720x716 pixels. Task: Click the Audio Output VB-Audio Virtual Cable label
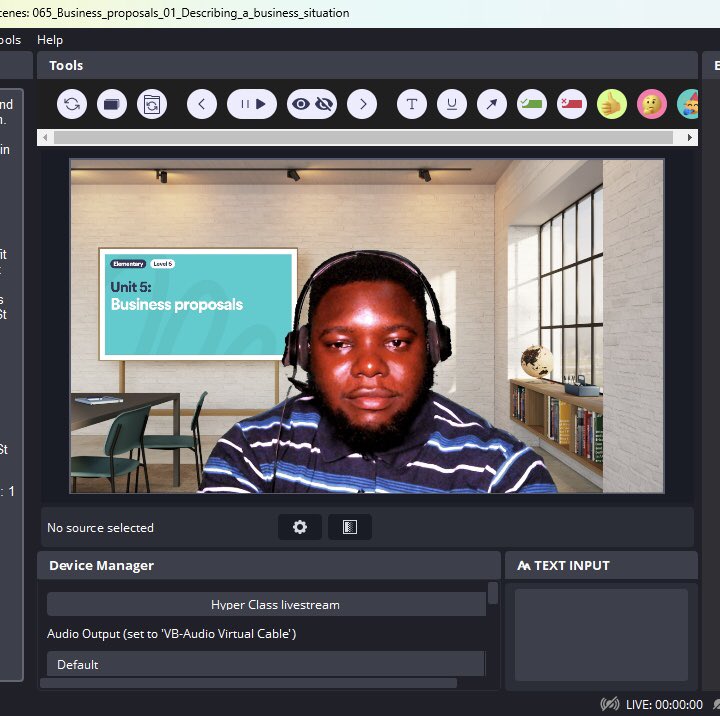pos(172,634)
